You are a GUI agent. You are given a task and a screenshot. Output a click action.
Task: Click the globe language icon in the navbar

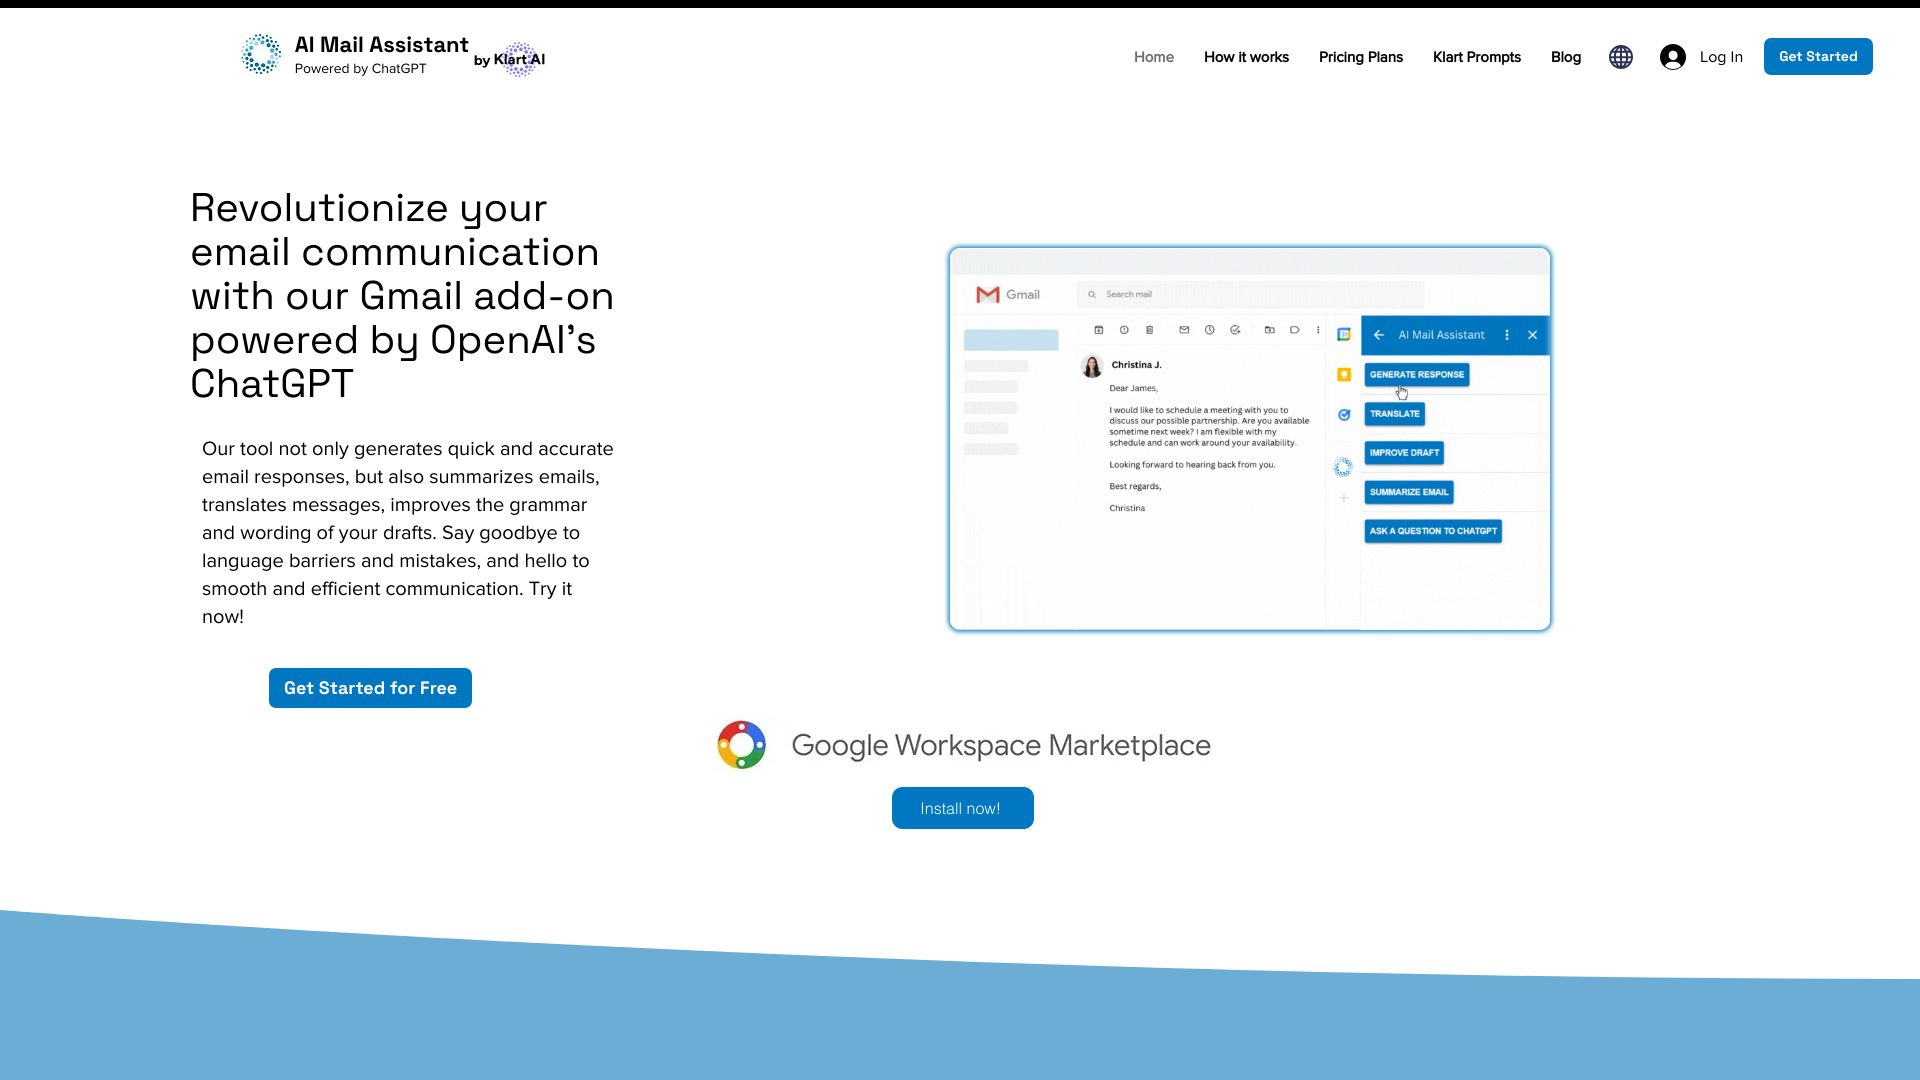point(1620,57)
